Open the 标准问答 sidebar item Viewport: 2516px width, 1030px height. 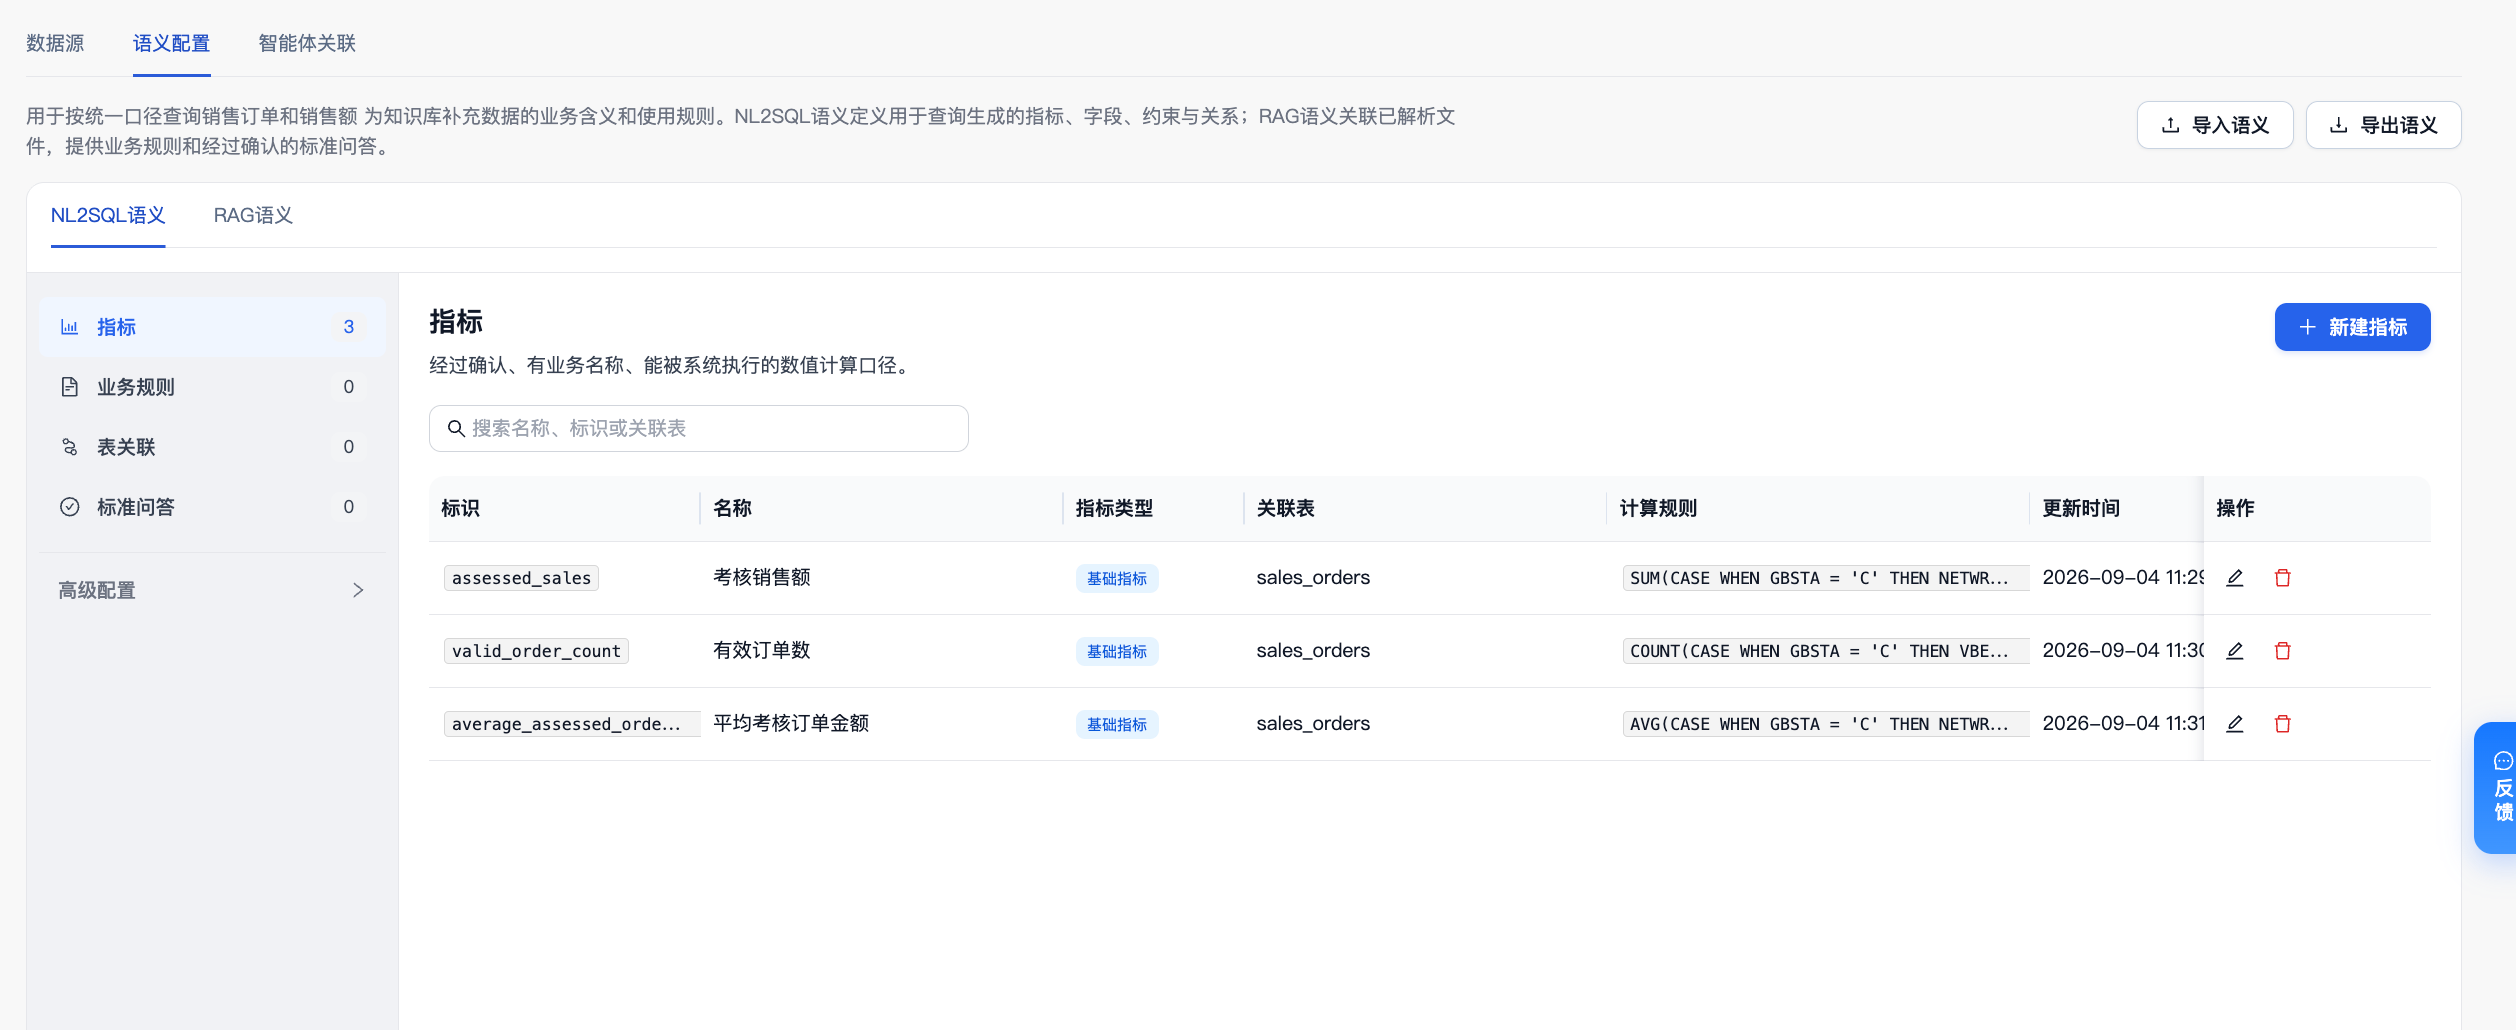click(x=212, y=507)
